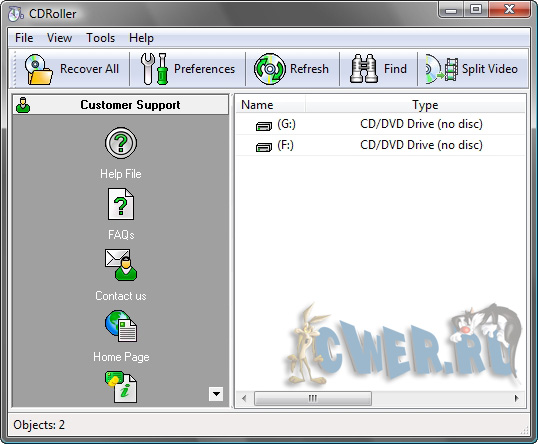Sort the list by Name column header
Image resolution: width=538 pixels, height=444 pixels.
coord(270,105)
